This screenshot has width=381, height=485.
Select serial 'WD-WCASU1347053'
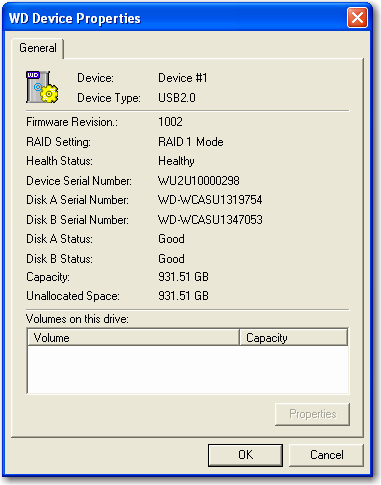(x=210, y=220)
